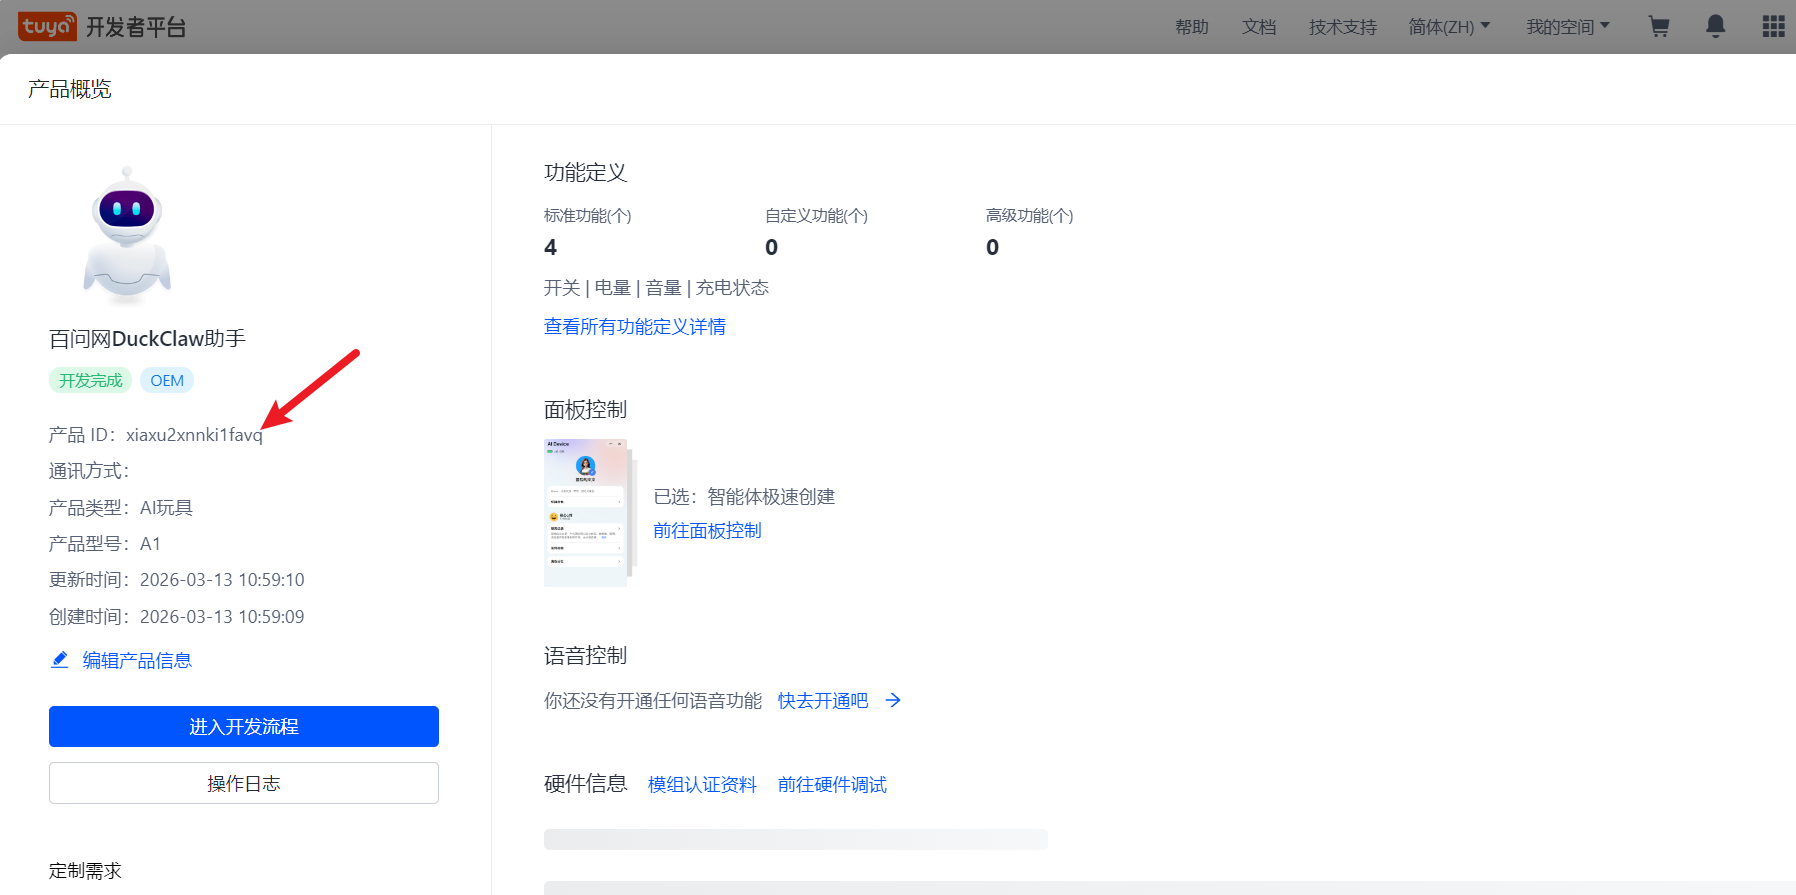The width and height of the screenshot is (1796, 895).
Task: Follow the 前往面板控制 link
Action: point(707,531)
